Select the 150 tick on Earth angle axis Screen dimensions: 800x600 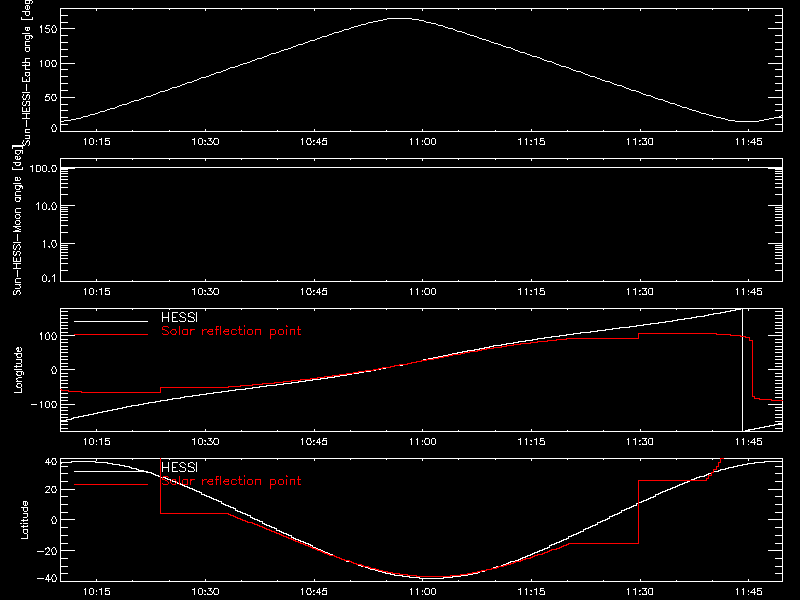pos(48,29)
